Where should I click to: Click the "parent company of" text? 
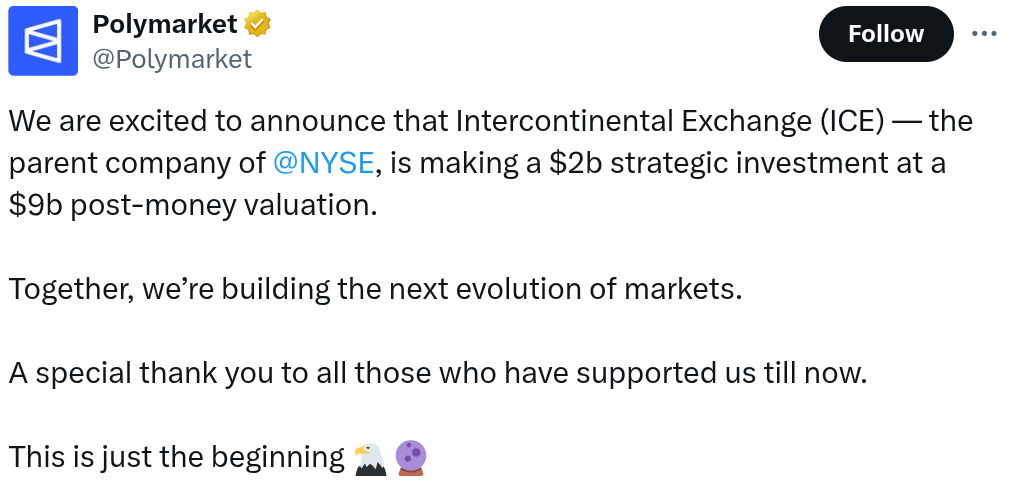point(135,163)
